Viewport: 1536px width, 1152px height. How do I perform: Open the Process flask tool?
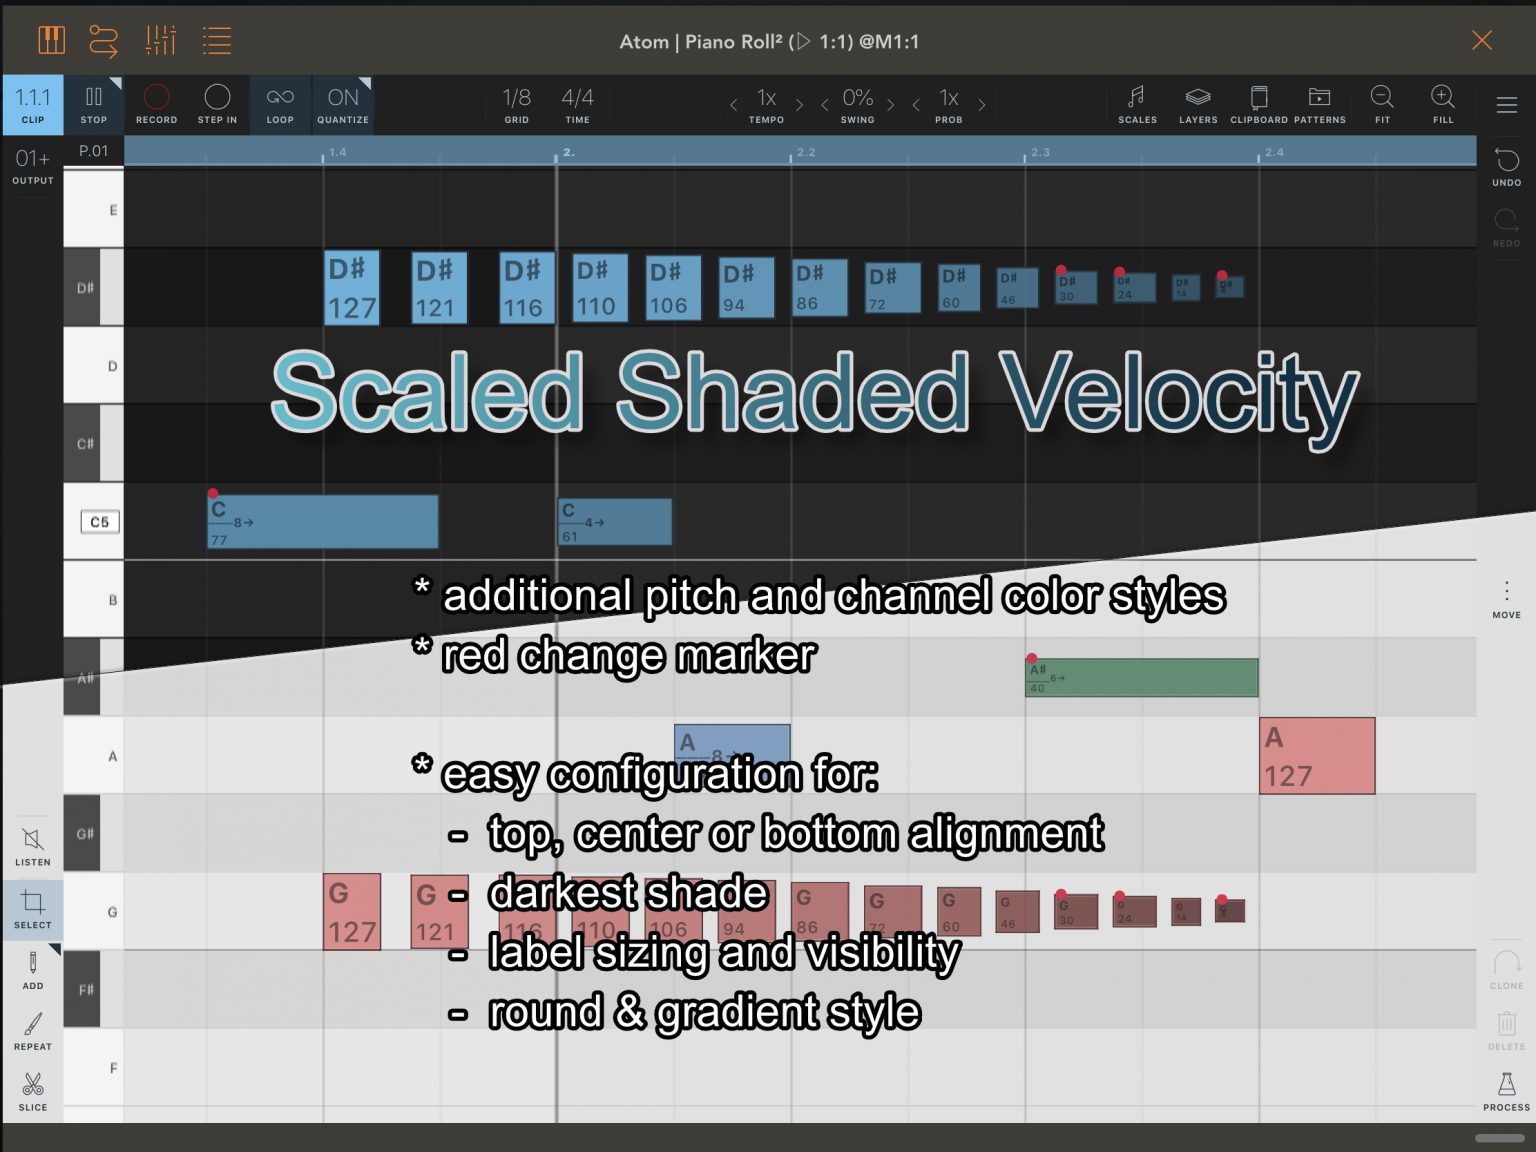point(1506,1092)
